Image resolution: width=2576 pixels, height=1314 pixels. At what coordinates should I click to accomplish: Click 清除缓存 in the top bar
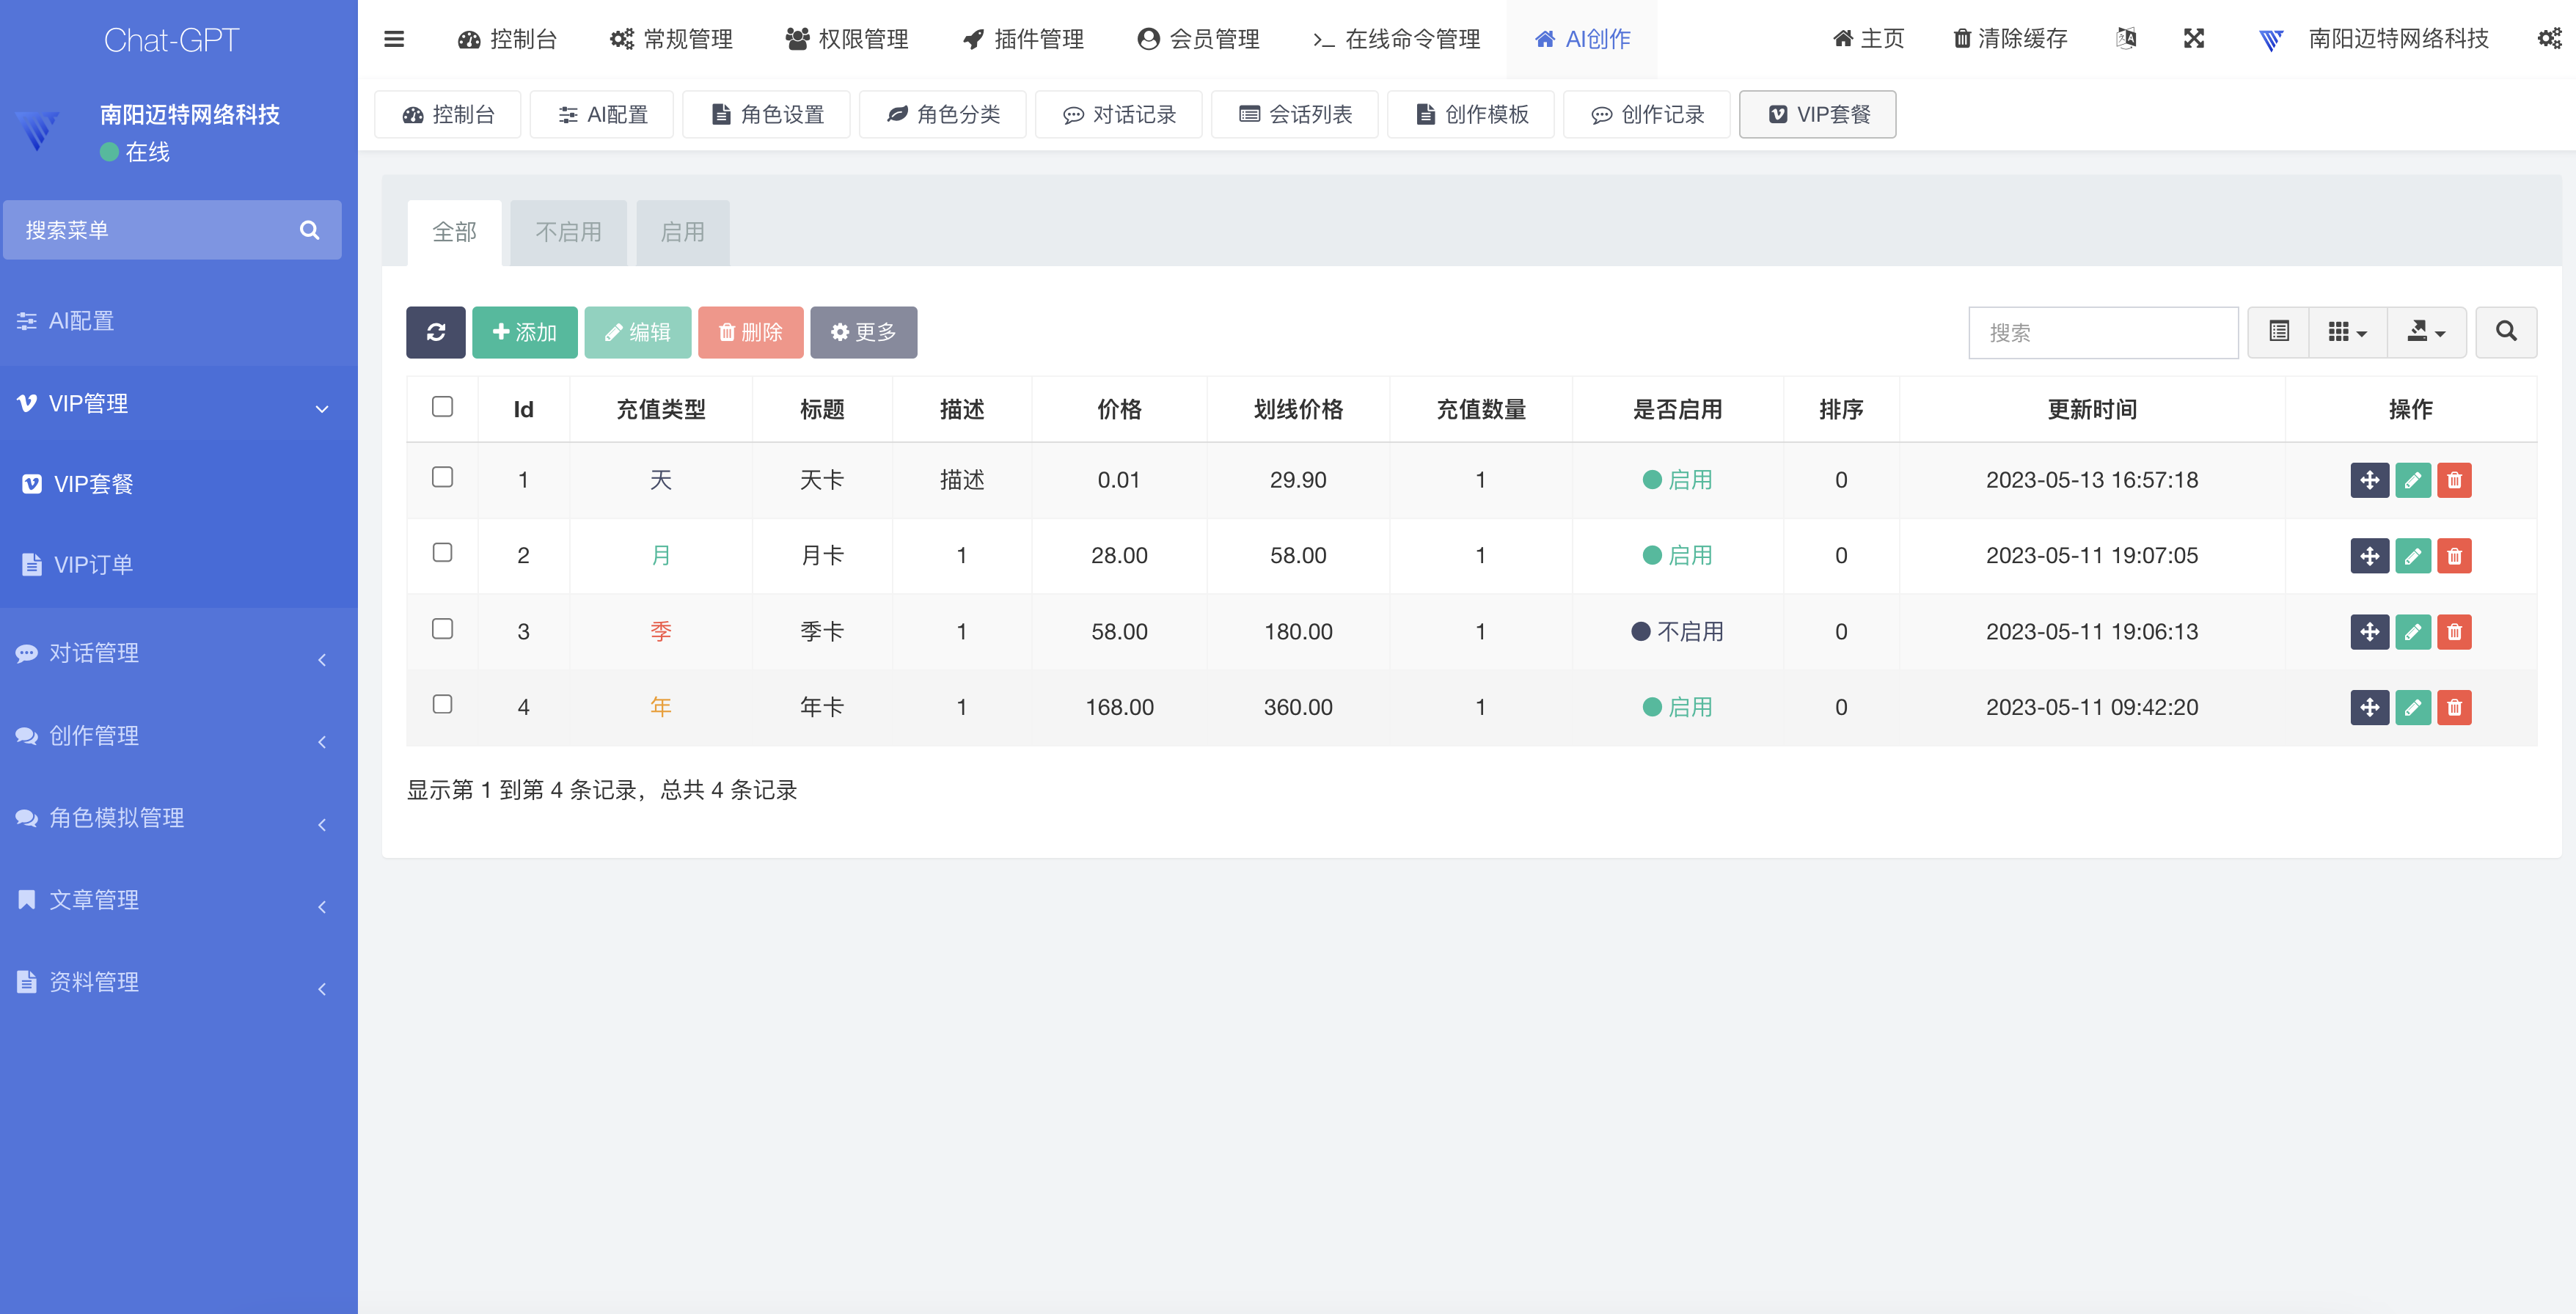(2010, 39)
